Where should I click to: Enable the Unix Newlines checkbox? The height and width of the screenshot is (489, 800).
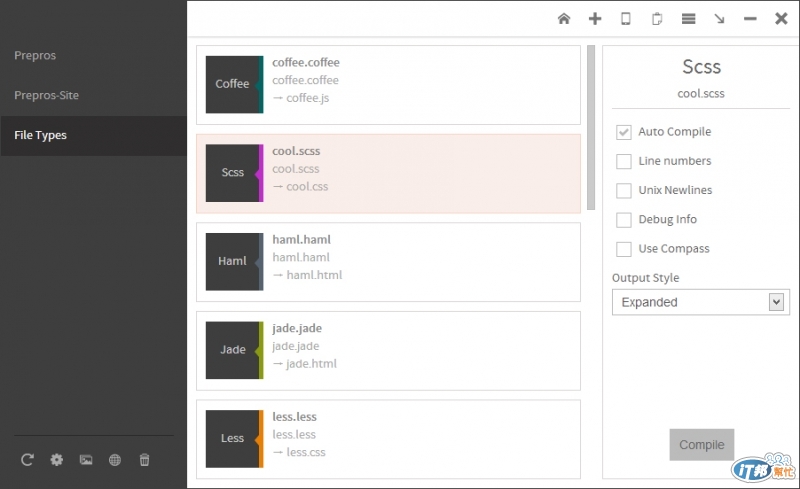[x=623, y=190]
